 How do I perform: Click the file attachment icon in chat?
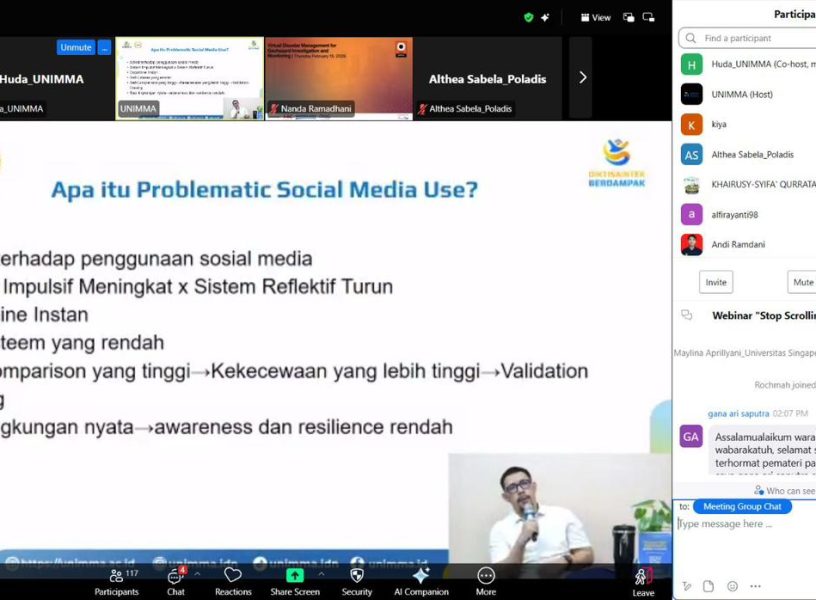click(x=709, y=586)
